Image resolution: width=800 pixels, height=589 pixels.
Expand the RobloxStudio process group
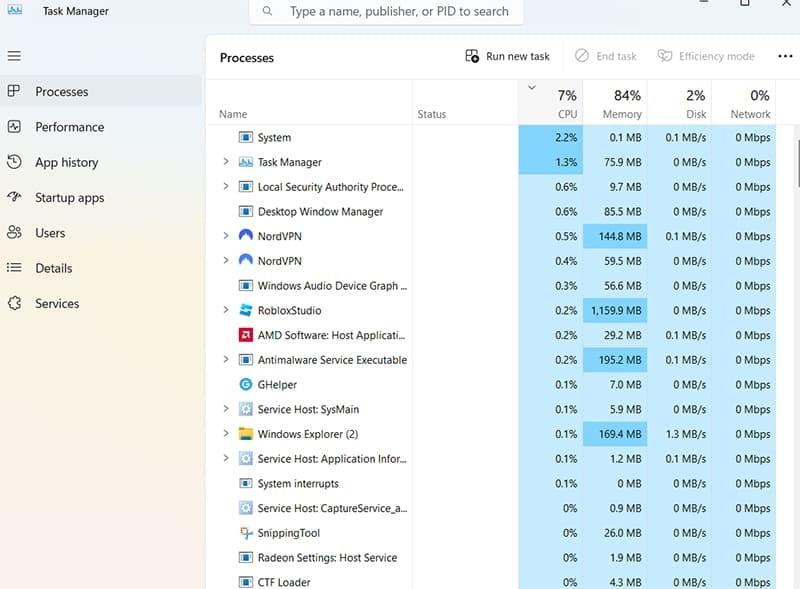coord(226,310)
